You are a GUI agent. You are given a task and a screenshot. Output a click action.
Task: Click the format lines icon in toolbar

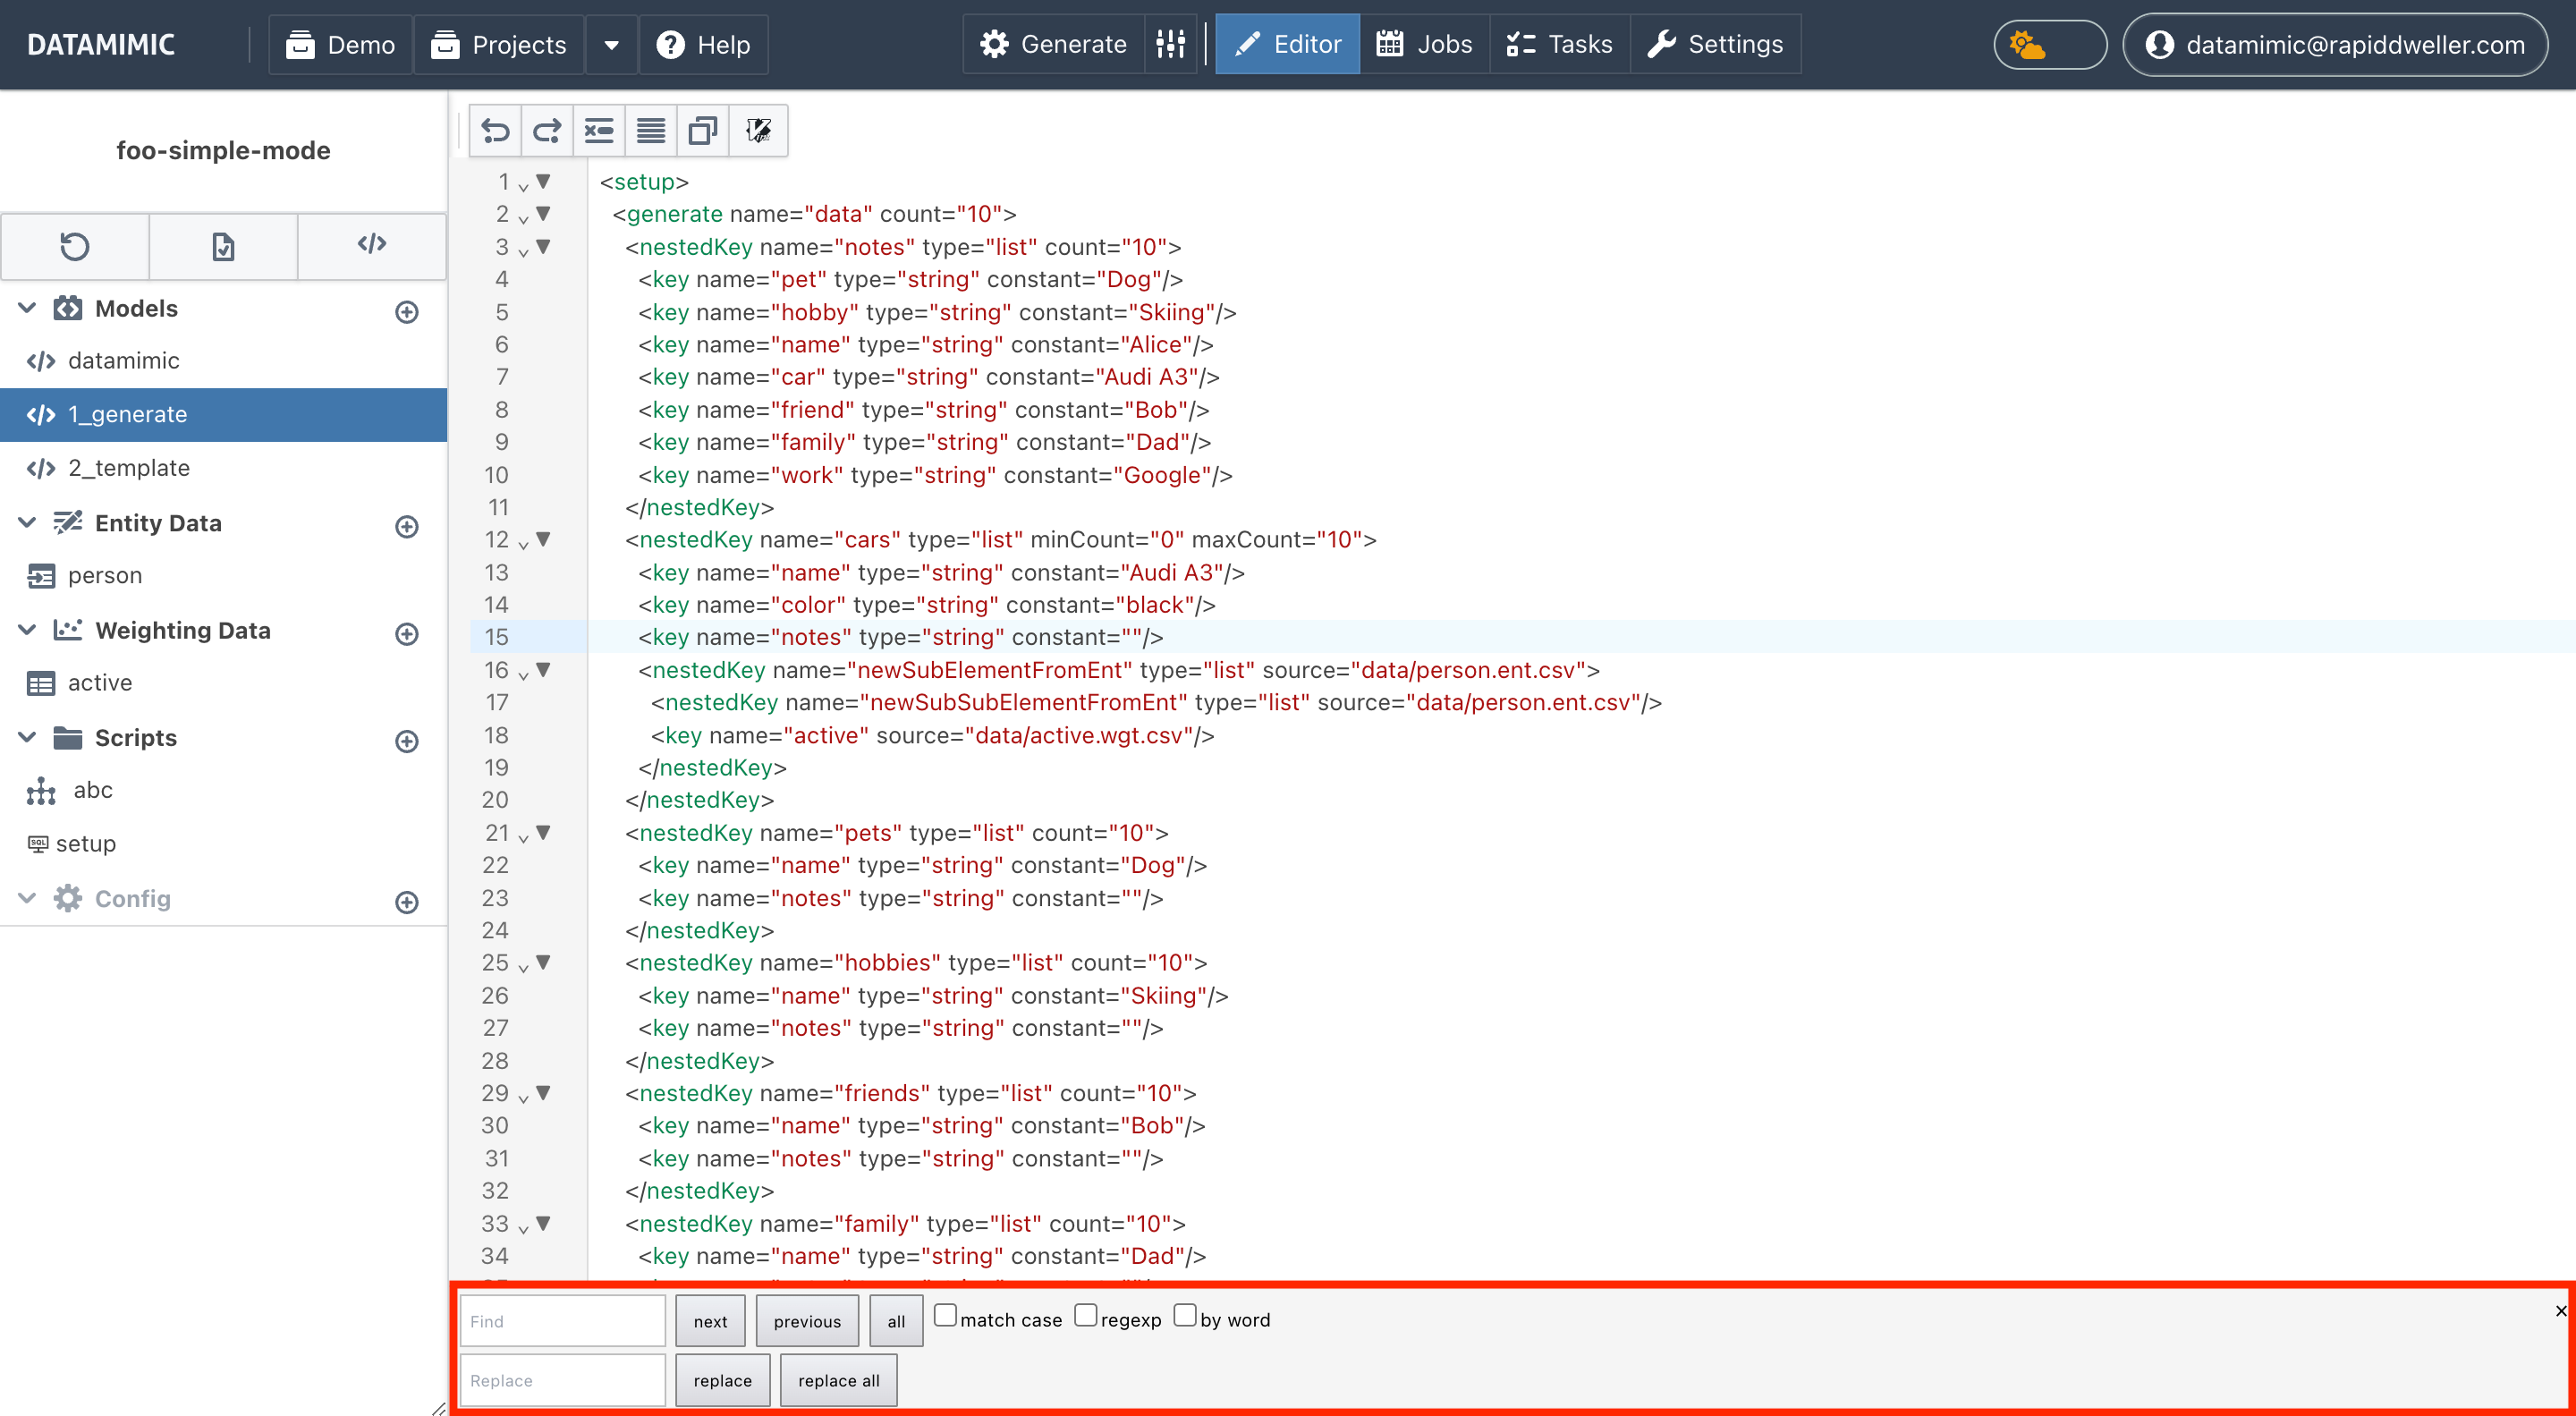click(651, 130)
